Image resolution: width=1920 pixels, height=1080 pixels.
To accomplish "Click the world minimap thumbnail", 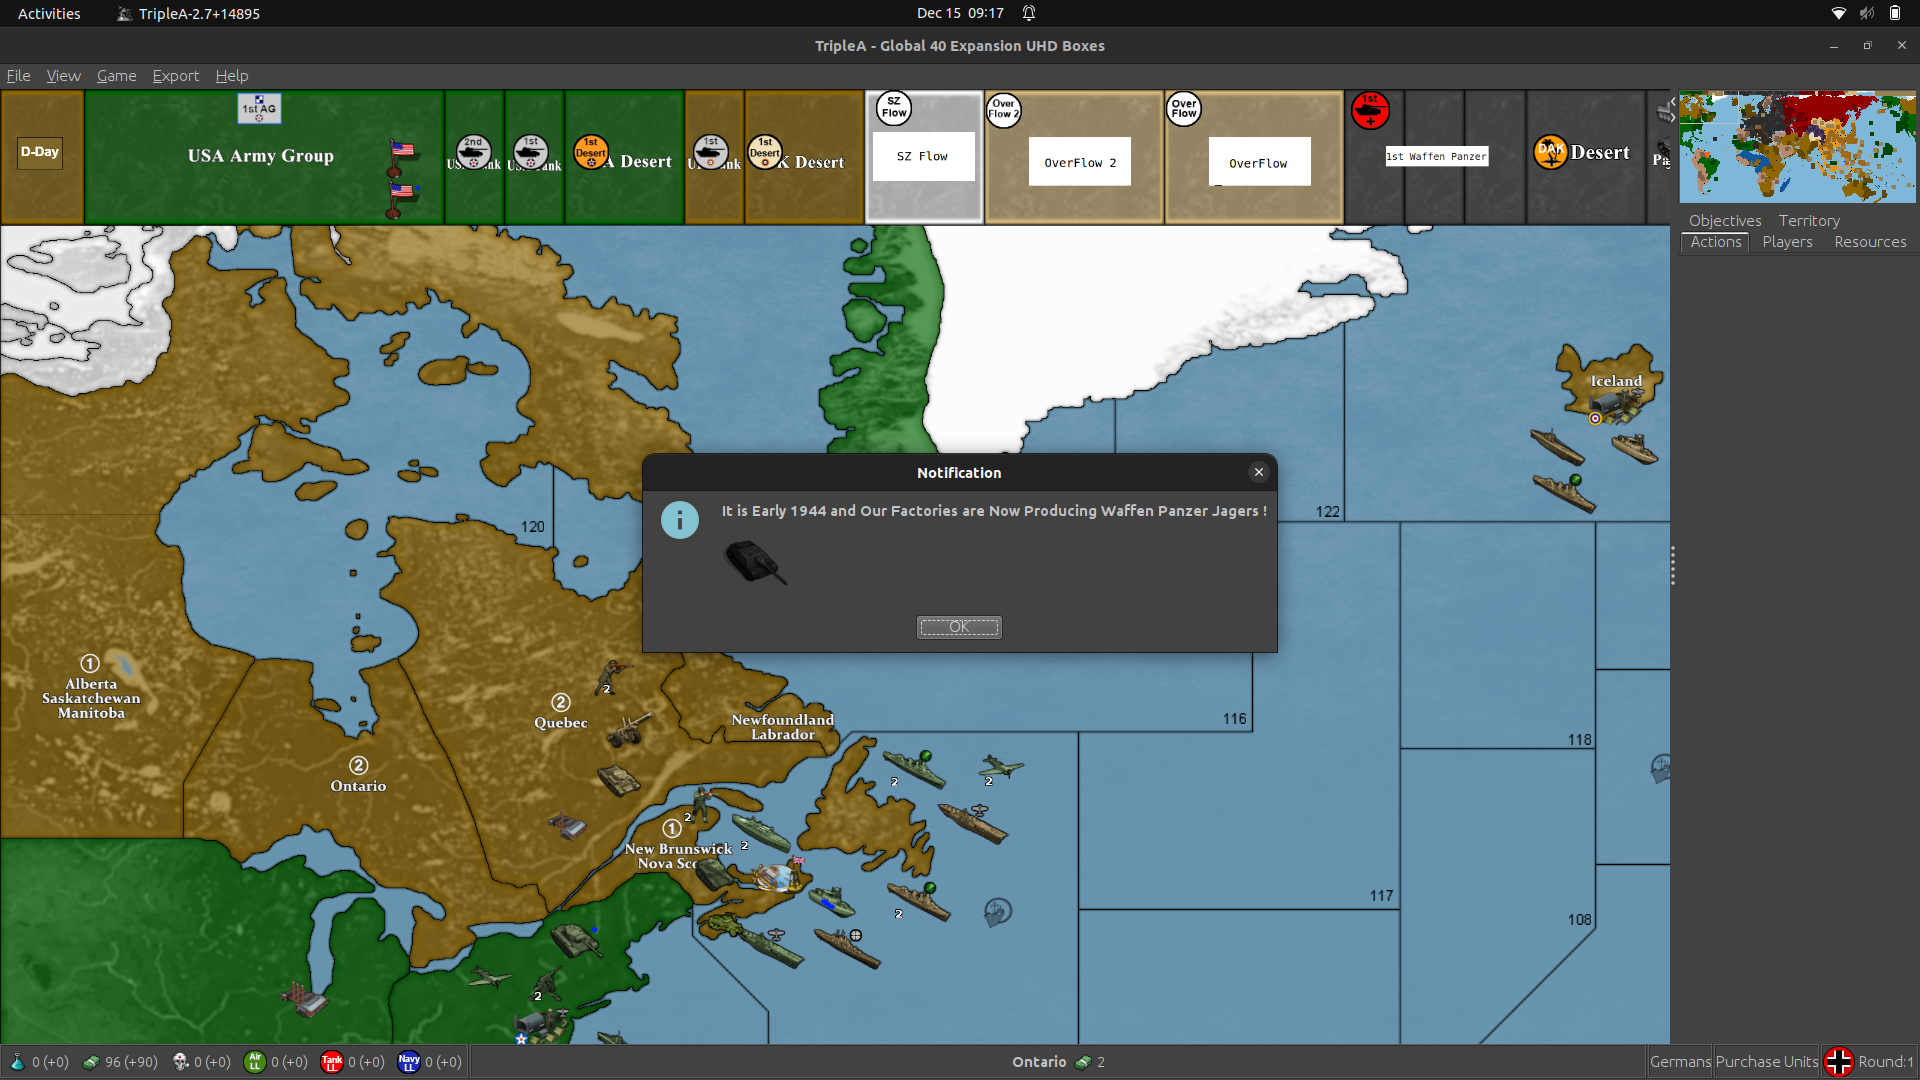I will tap(1797, 148).
